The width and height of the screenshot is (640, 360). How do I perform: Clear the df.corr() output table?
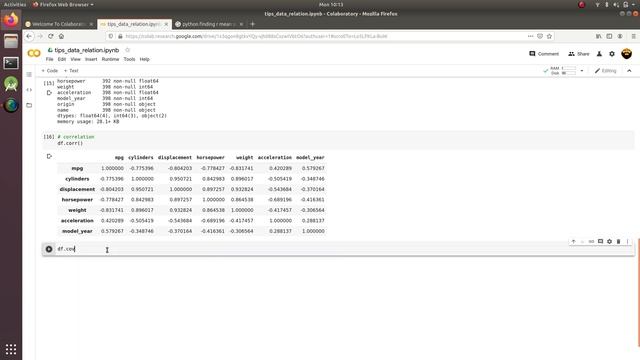[49, 156]
